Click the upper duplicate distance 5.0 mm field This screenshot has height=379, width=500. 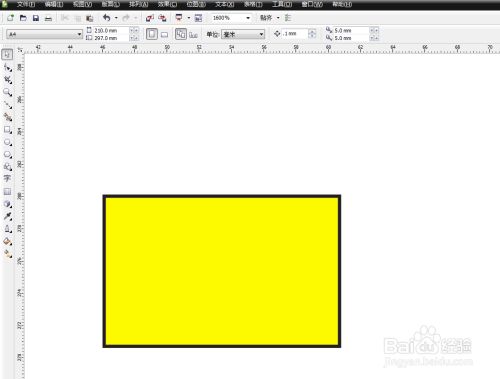click(x=351, y=30)
